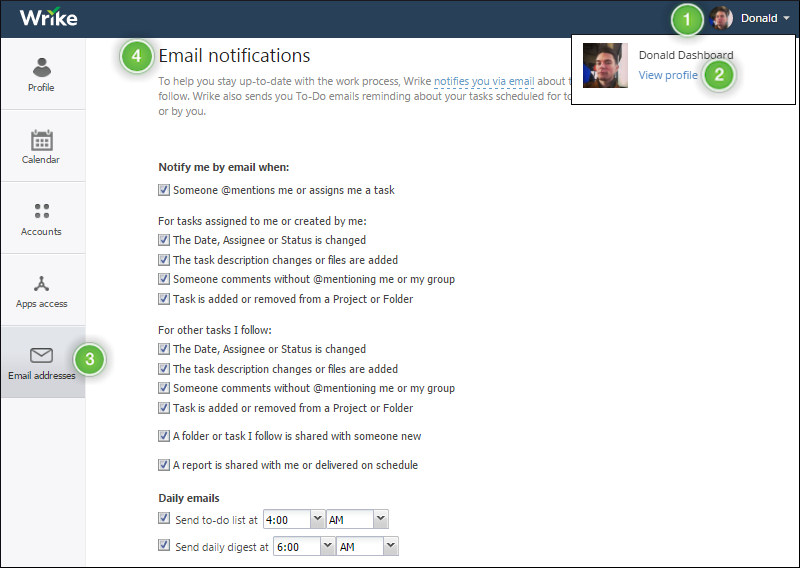The width and height of the screenshot is (800, 568).
Task: Toggle assigned tasks 'task description changes' checkbox
Action: coord(164,260)
